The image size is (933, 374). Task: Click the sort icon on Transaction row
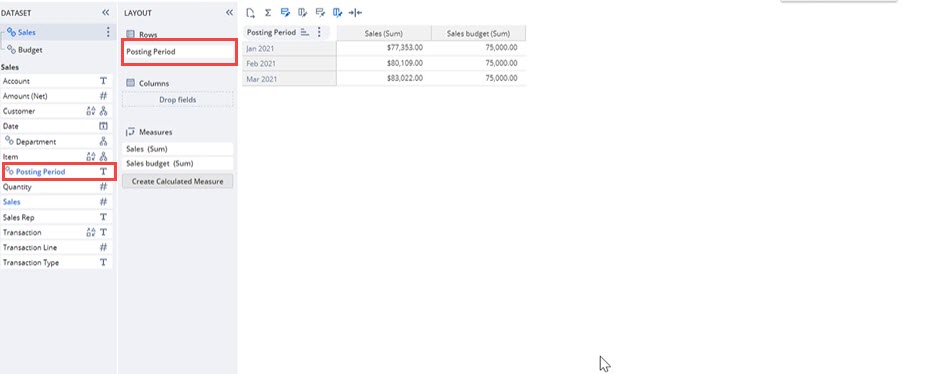91,232
